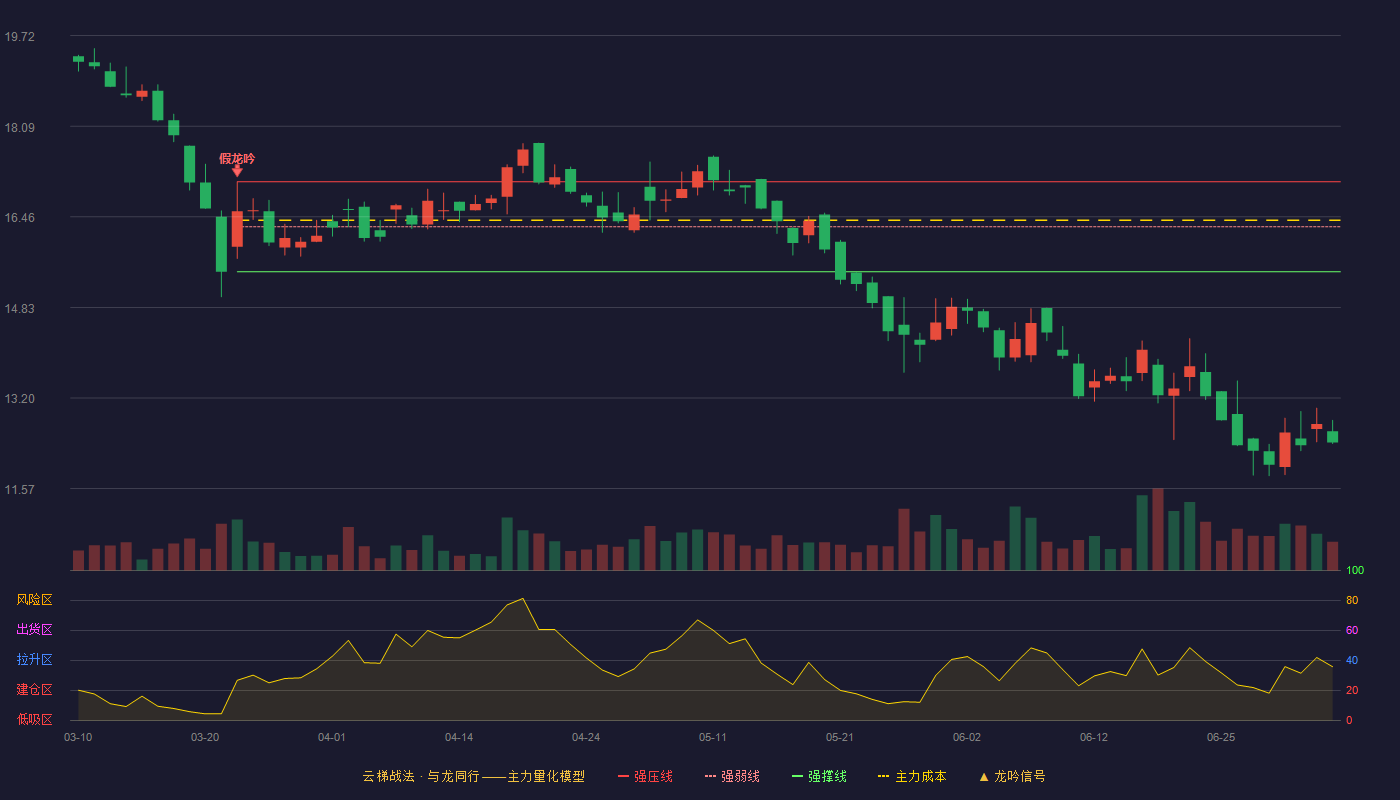1400x800 pixels.
Task: Click the 20 oscillator scale value
Action: point(1352,690)
